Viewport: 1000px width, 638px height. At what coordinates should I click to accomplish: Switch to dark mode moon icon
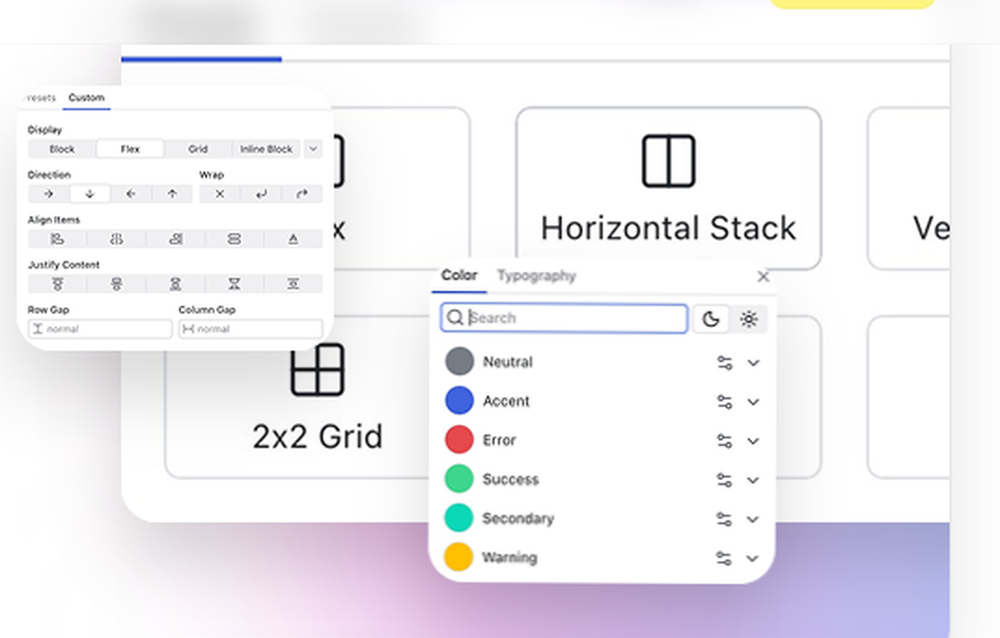point(711,318)
